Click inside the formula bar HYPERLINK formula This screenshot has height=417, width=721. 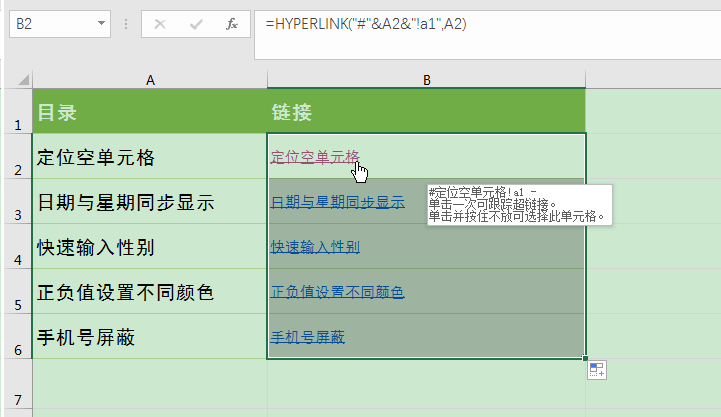click(x=366, y=24)
